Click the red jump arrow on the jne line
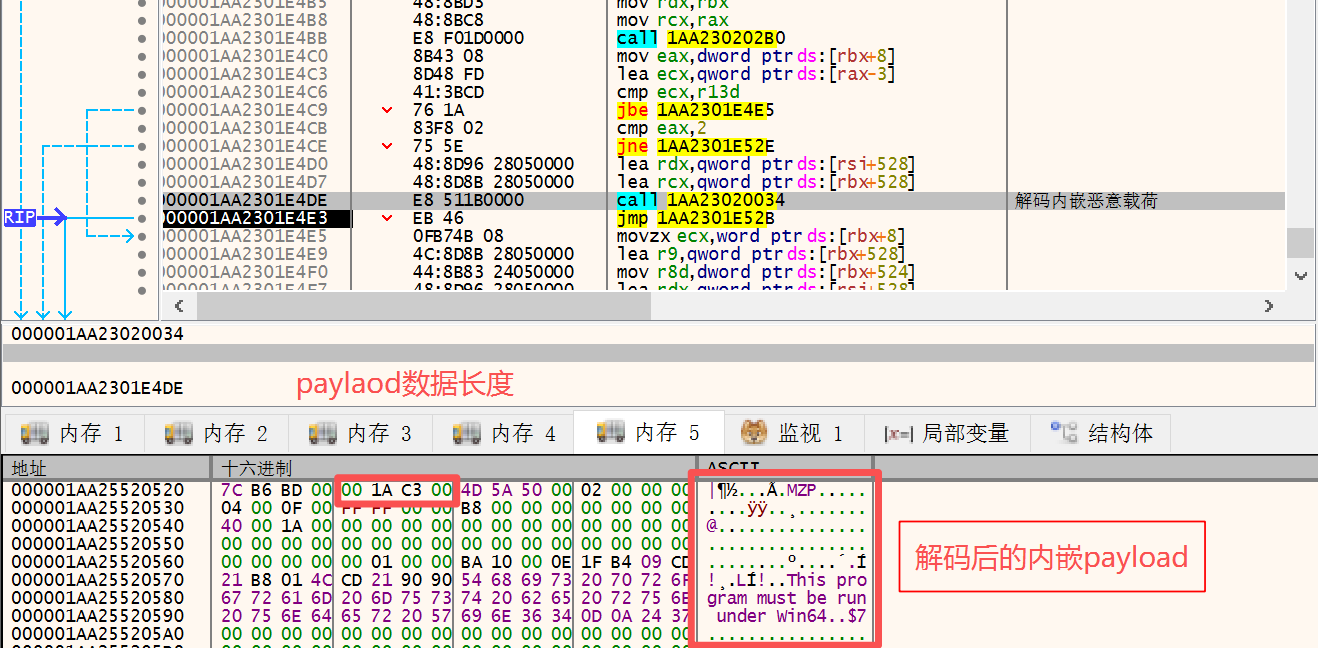The width and height of the screenshot is (1318, 648). (387, 146)
